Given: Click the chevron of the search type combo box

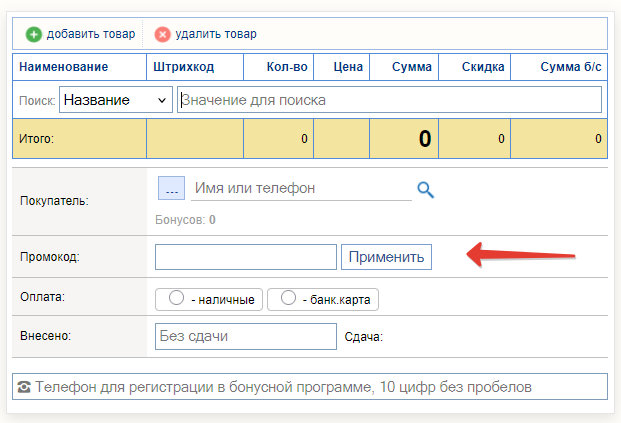Looking at the screenshot, I should click(x=162, y=100).
